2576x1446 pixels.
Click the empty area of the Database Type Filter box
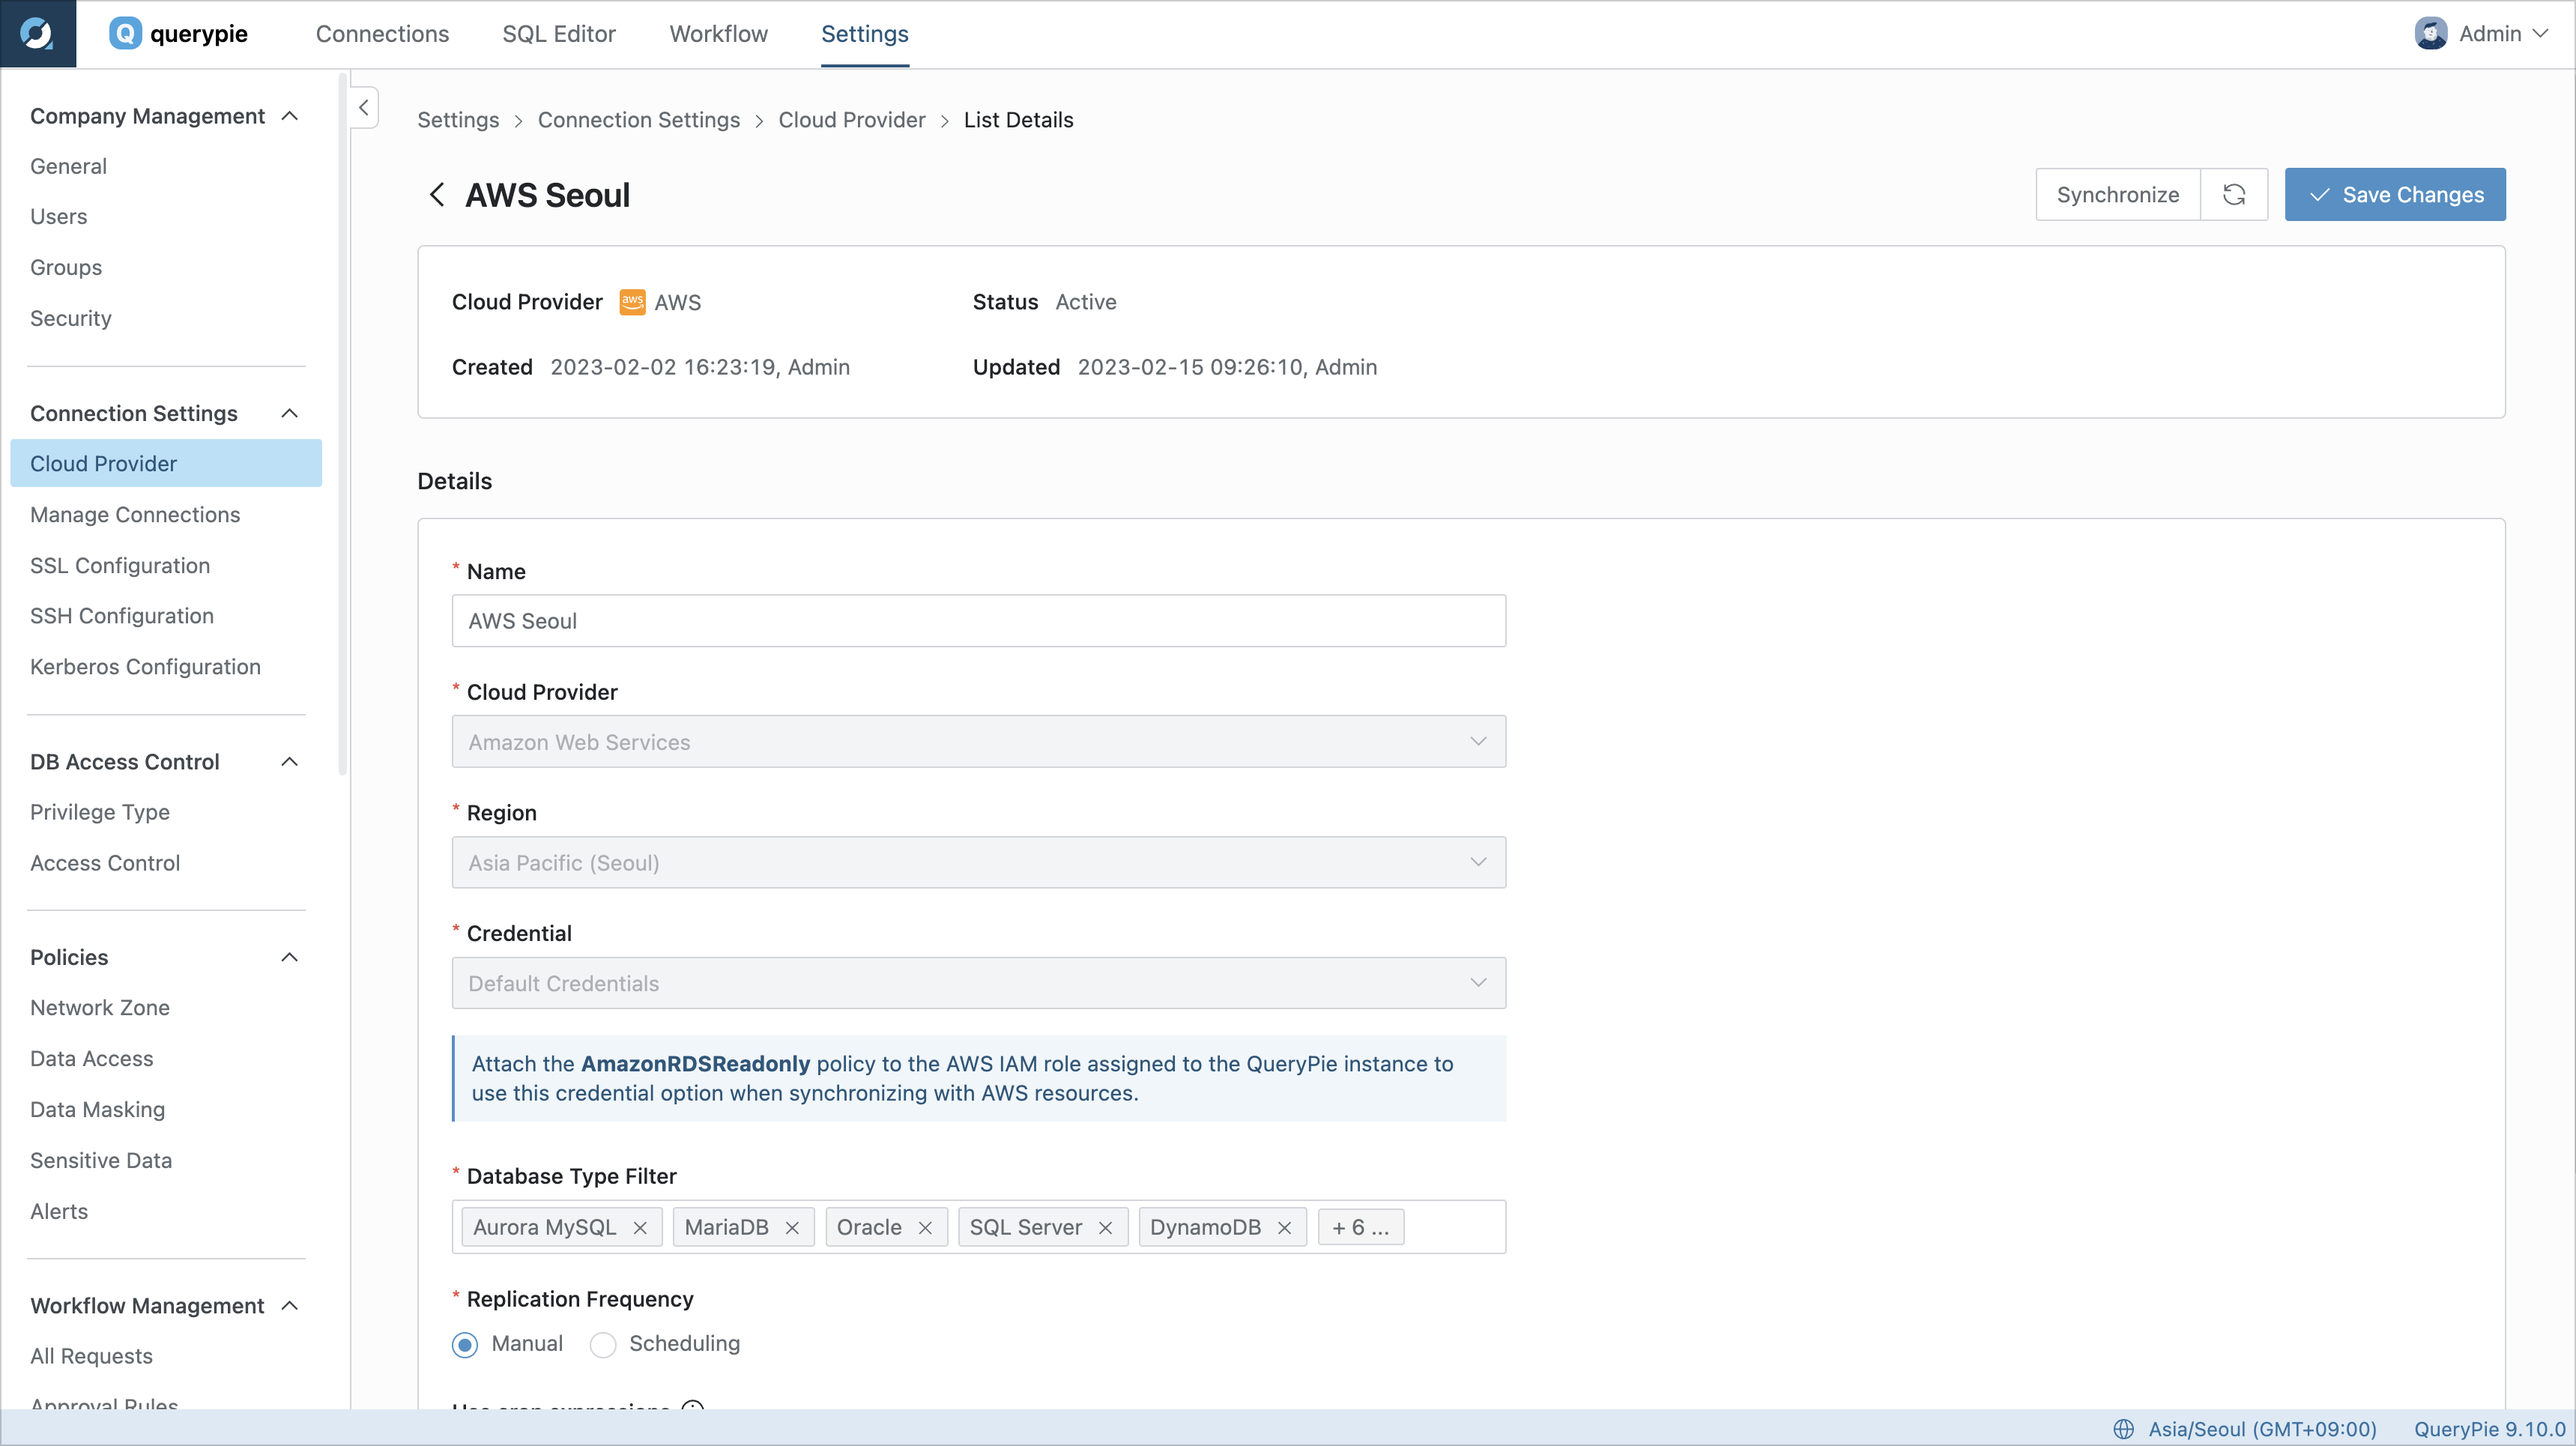coord(1455,1228)
